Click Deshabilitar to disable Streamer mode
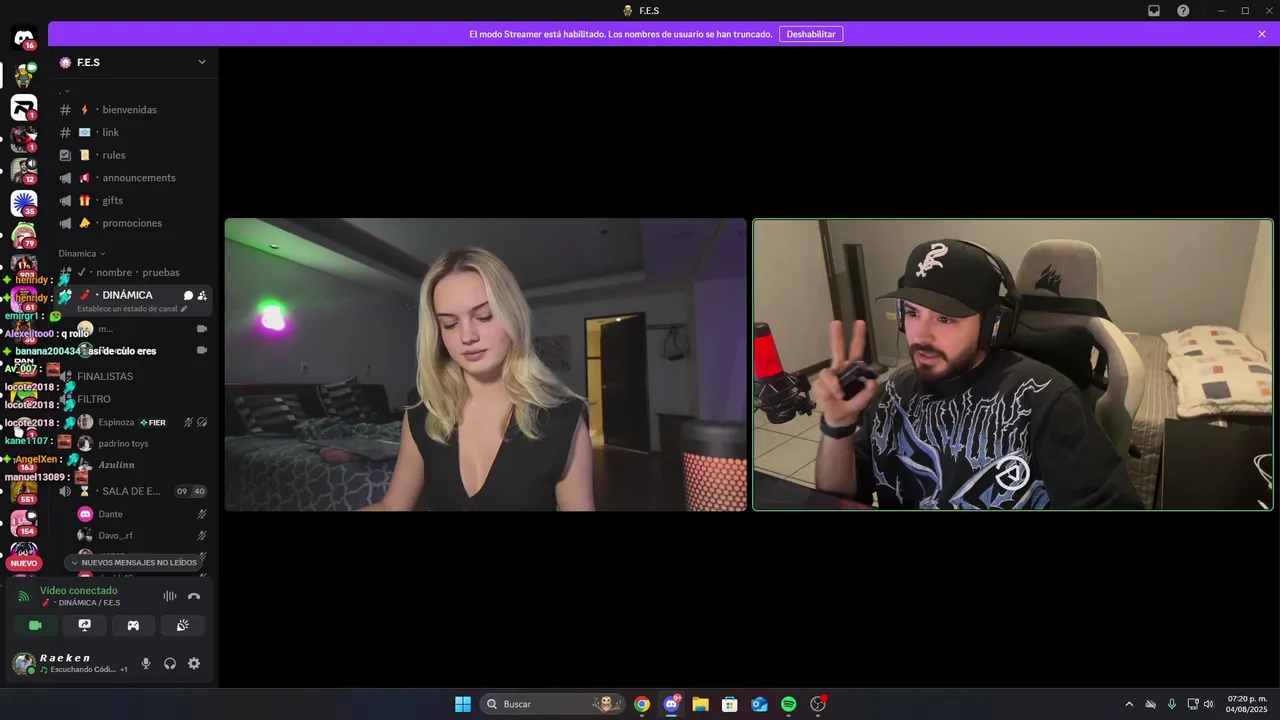The image size is (1280, 720). pos(811,34)
